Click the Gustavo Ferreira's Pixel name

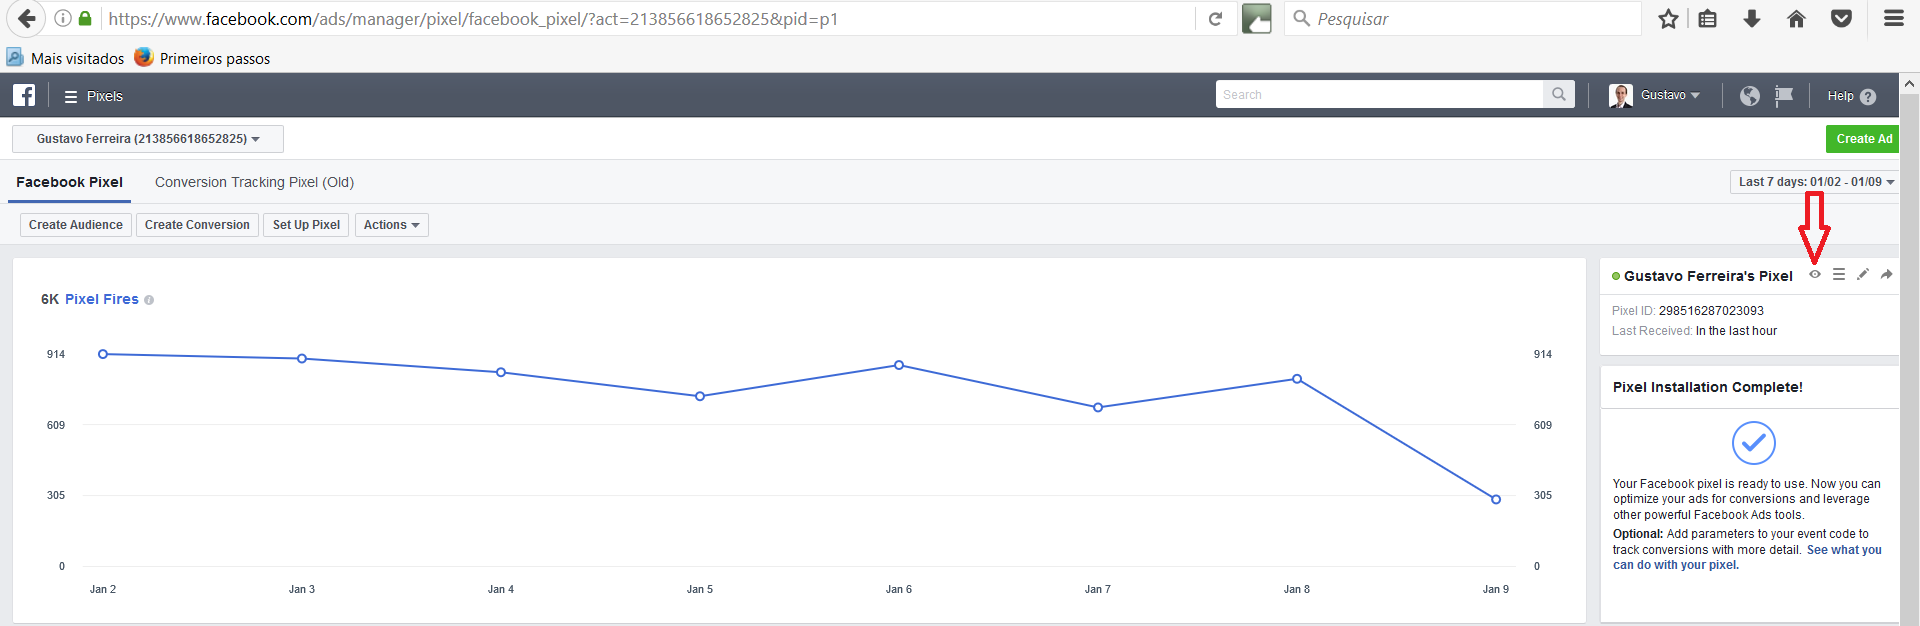tap(1708, 276)
